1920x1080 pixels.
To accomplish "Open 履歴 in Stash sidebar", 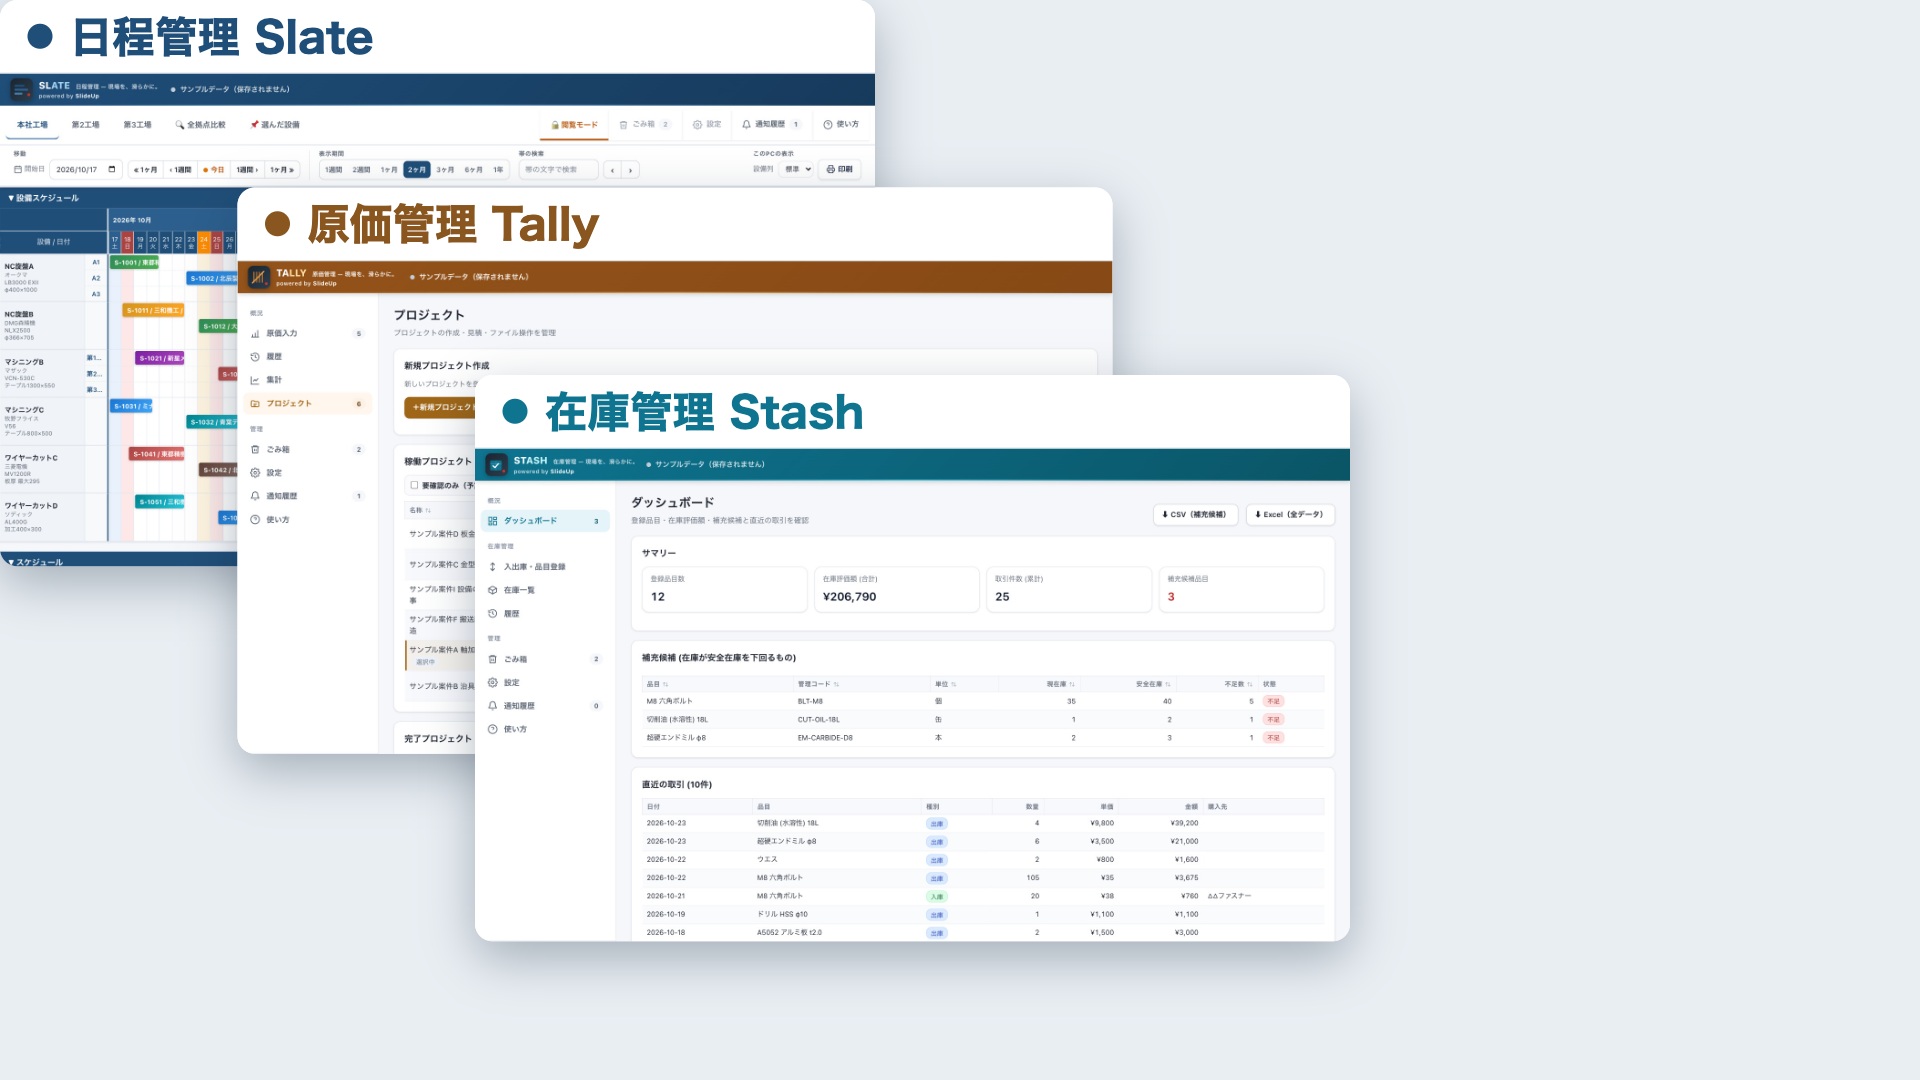I will [545, 614].
